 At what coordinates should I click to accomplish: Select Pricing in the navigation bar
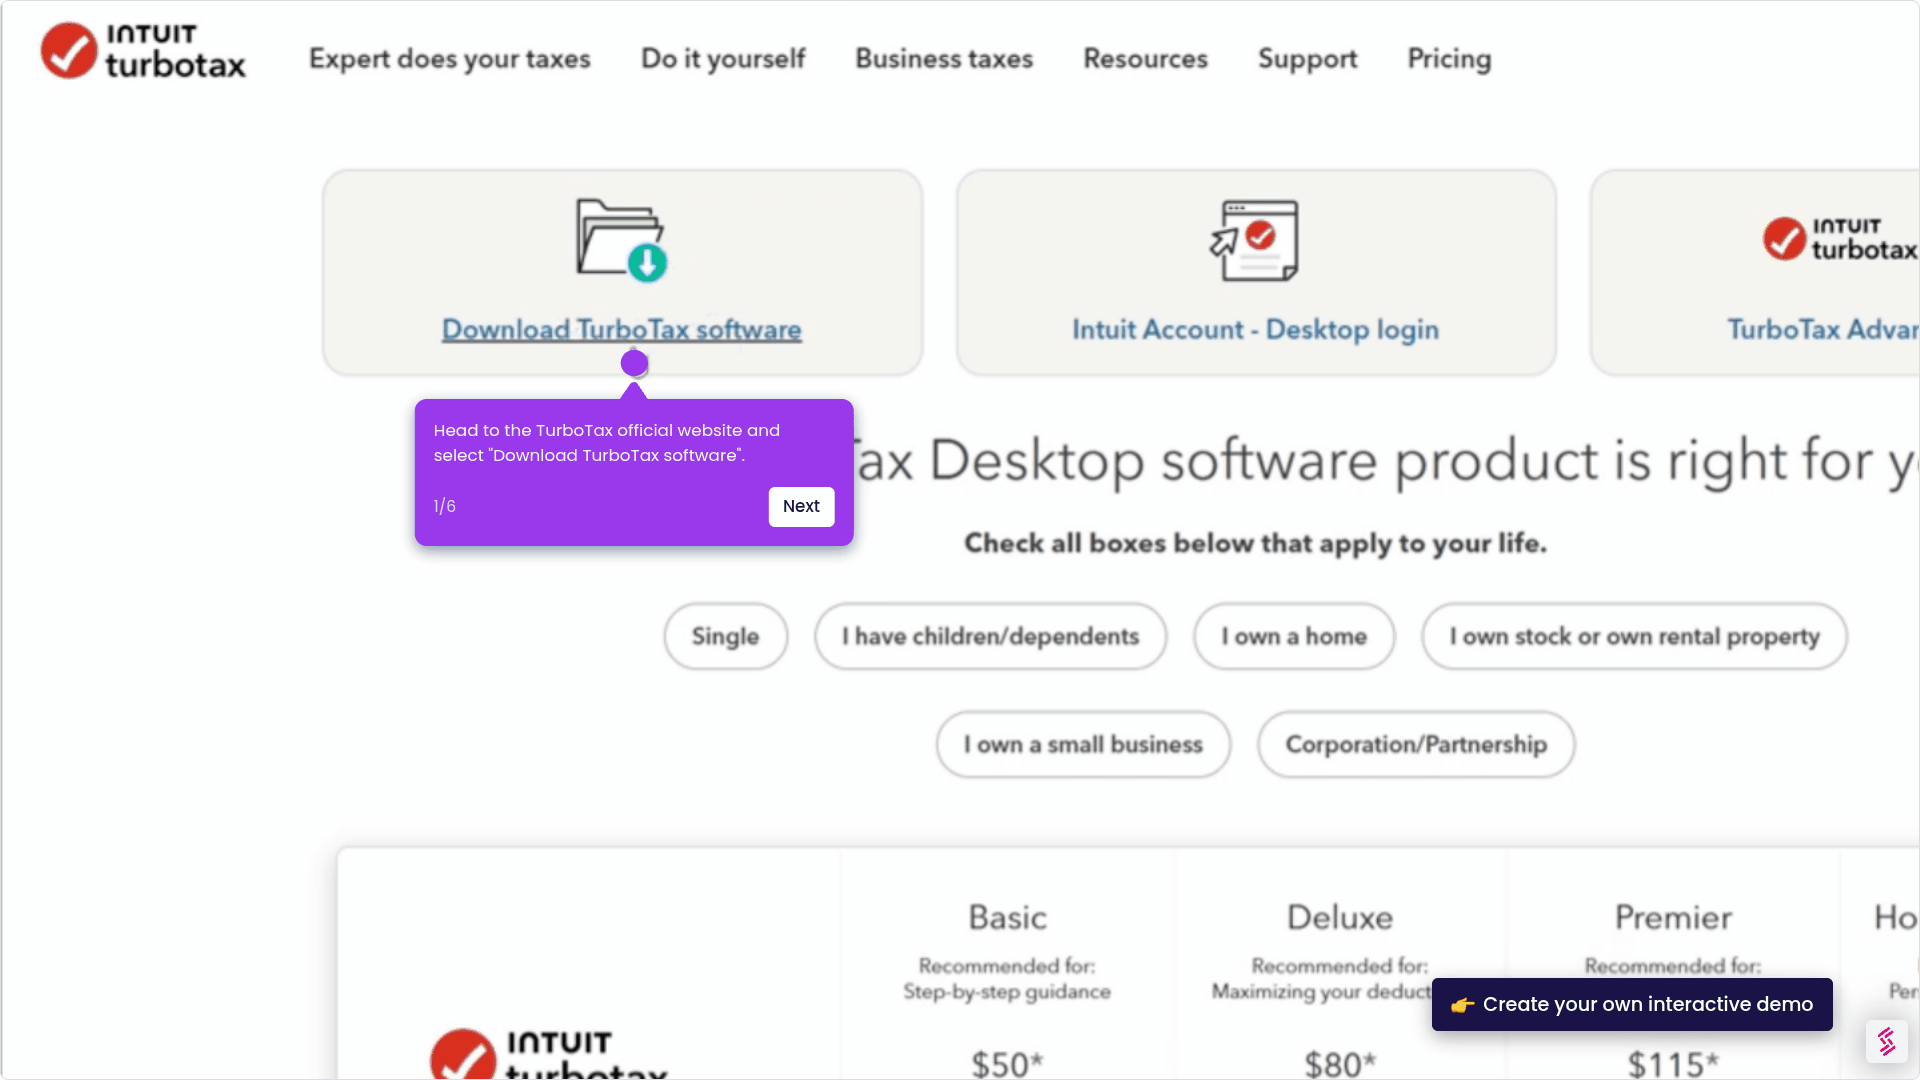click(x=1449, y=59)
